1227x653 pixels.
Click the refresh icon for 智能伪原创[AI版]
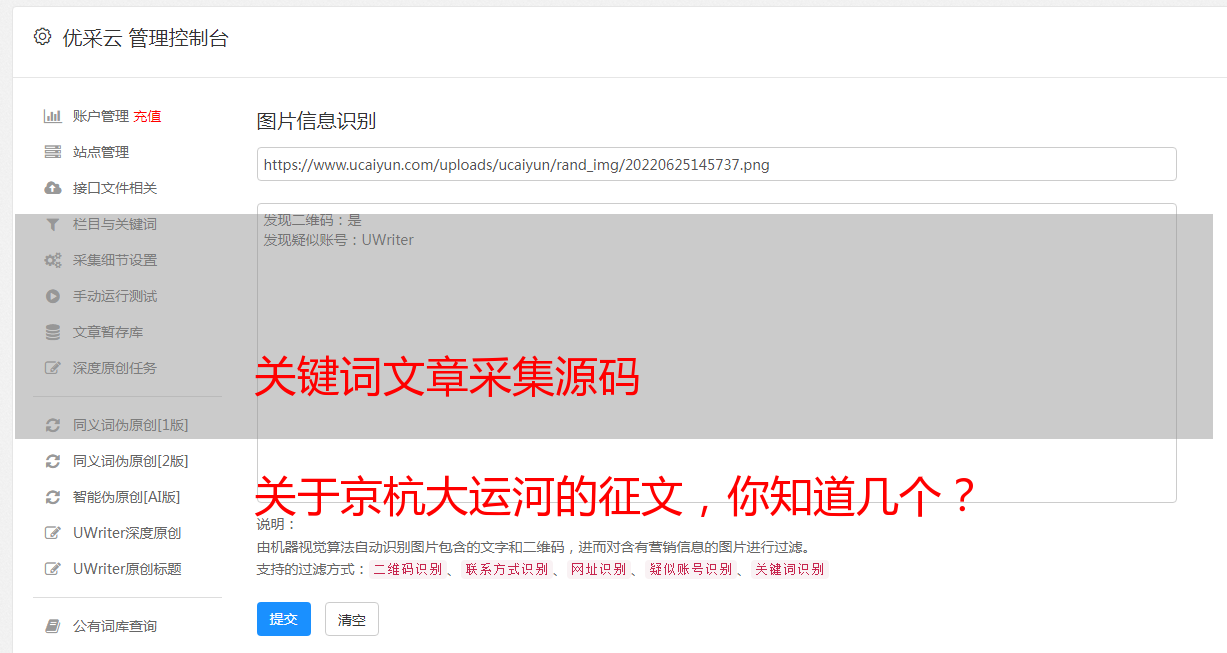(x=53, y=497)
